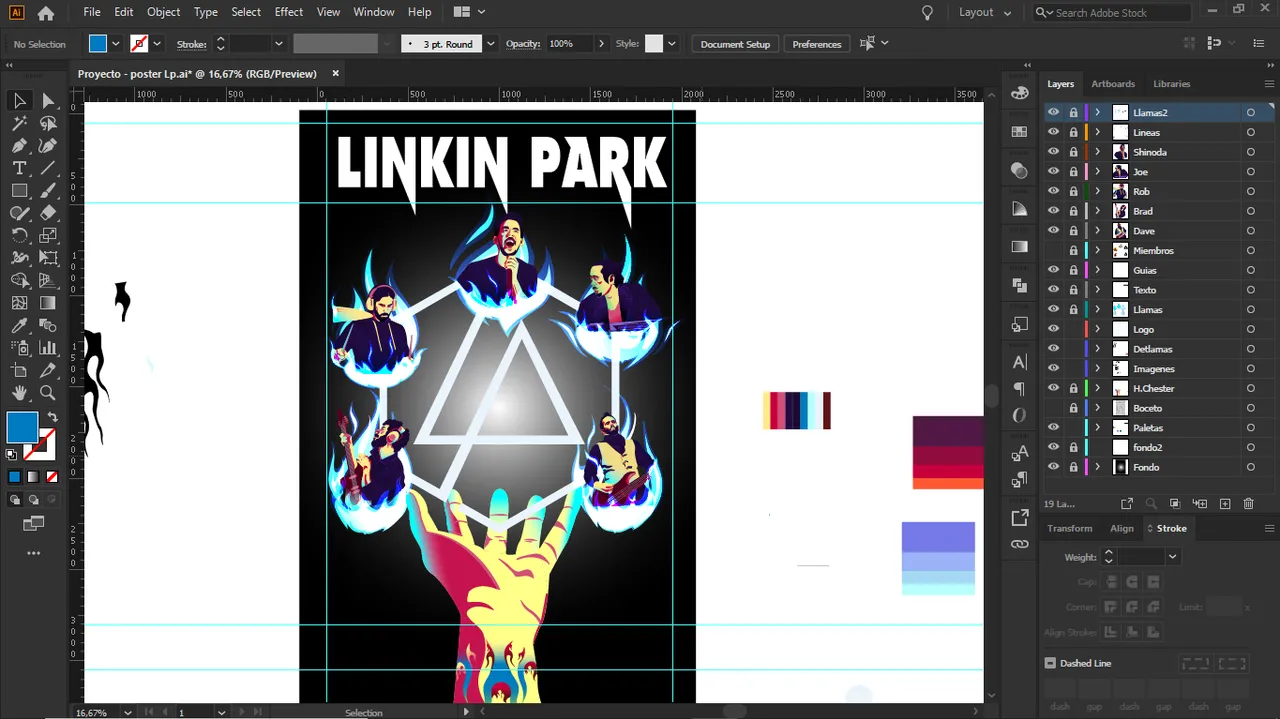This screenshot has width=1280, height=719.
Task: Select the Artboard tool
Action: 19,371
